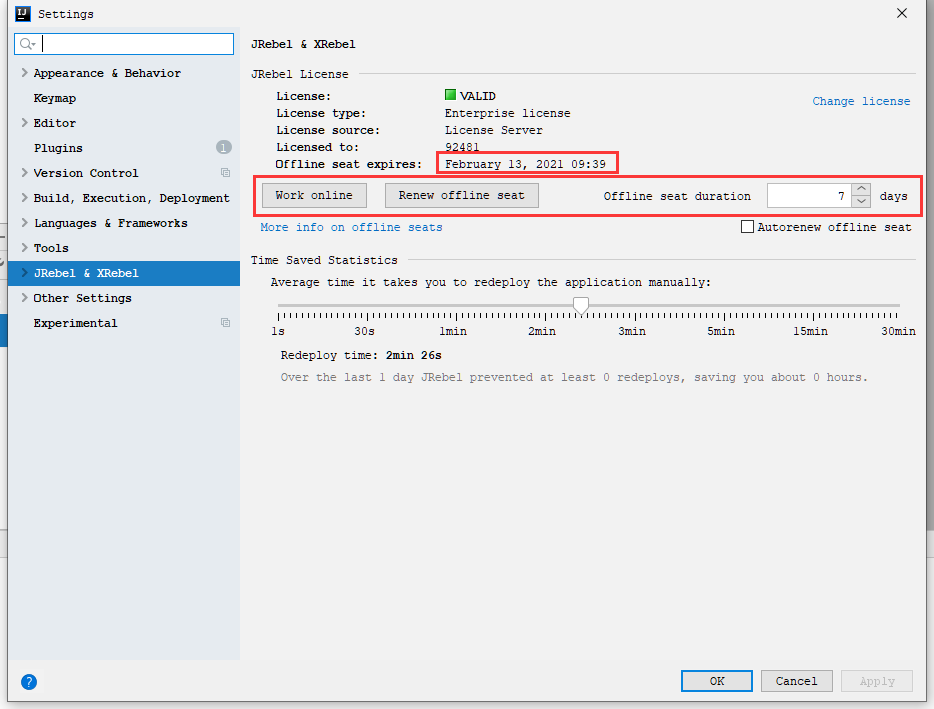Open the Change license link
Image resolution: width=934 pixels, height=709 pixels.
[861, 101]
